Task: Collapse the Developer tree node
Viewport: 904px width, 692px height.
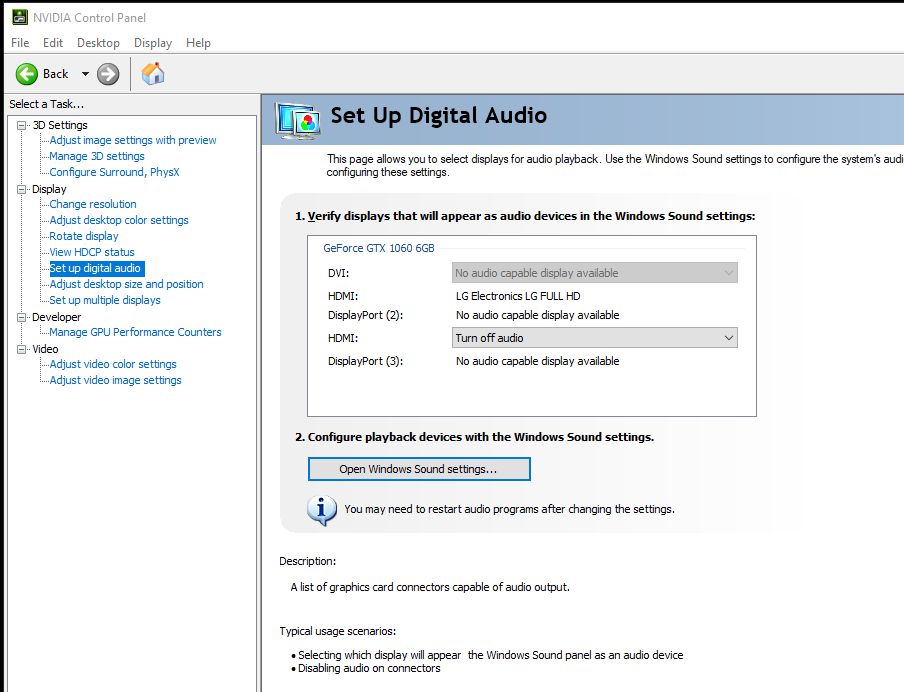Action: click(x=21, y=317)
